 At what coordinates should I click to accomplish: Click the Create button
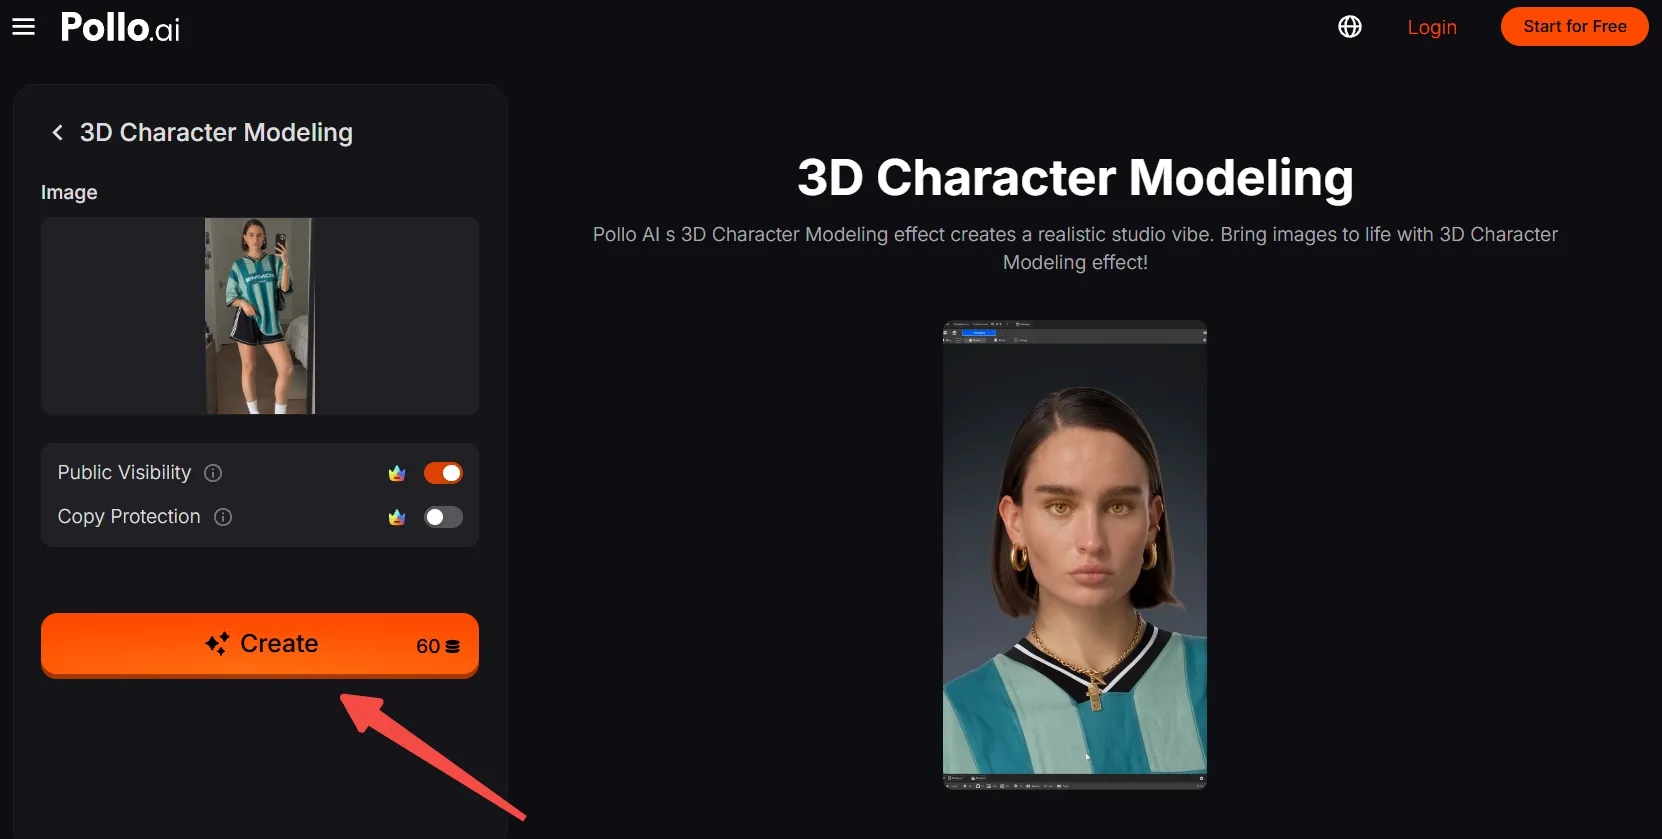pos(260,645)
